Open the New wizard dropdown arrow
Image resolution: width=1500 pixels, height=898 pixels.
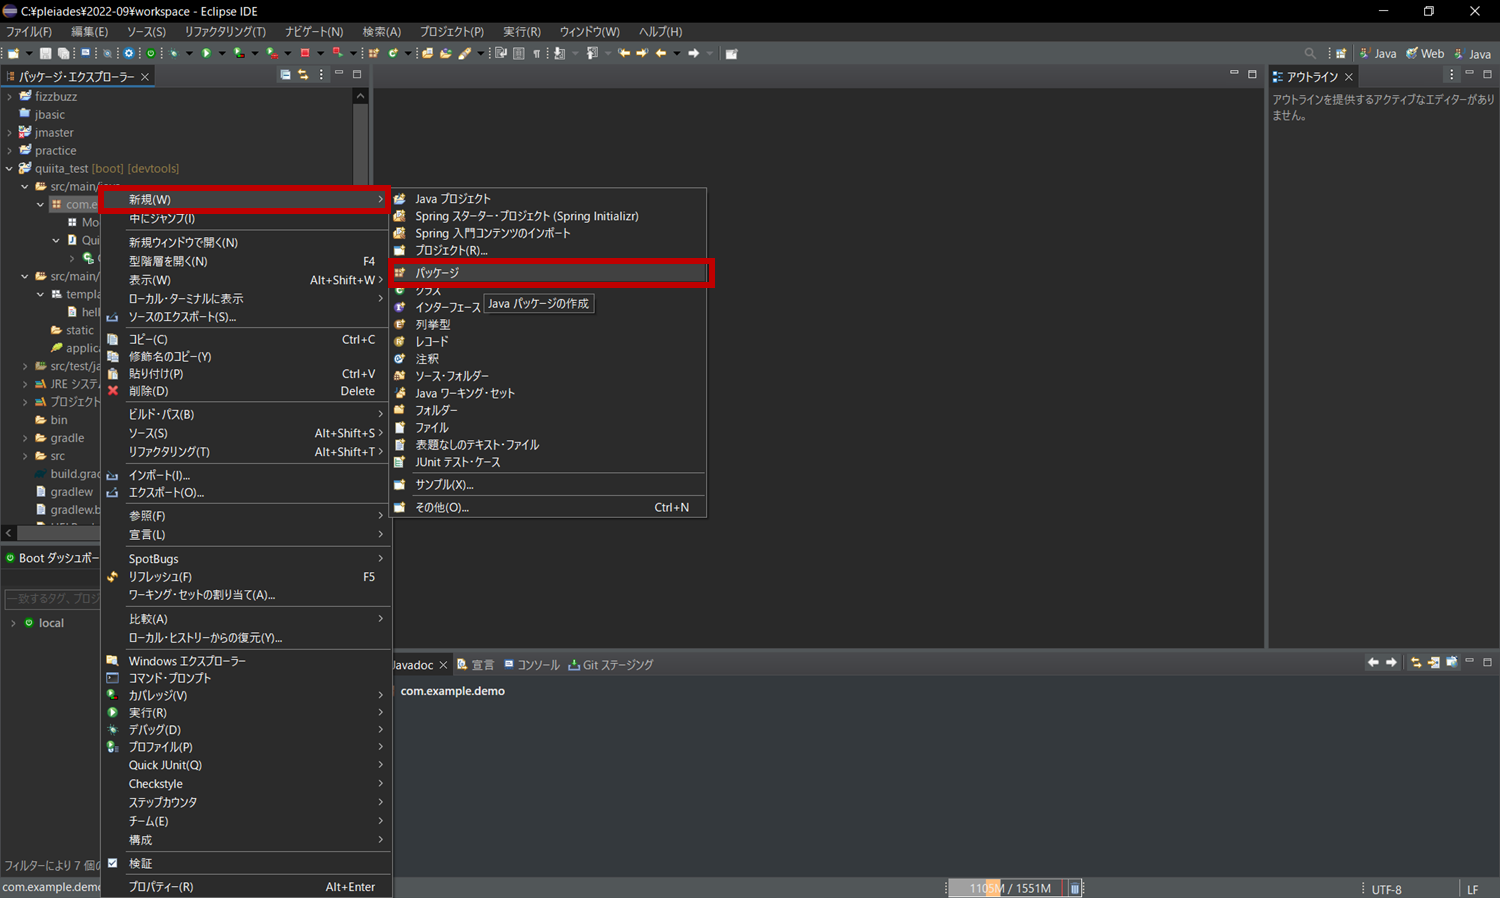pyautogui.click(x=28, y=53)
